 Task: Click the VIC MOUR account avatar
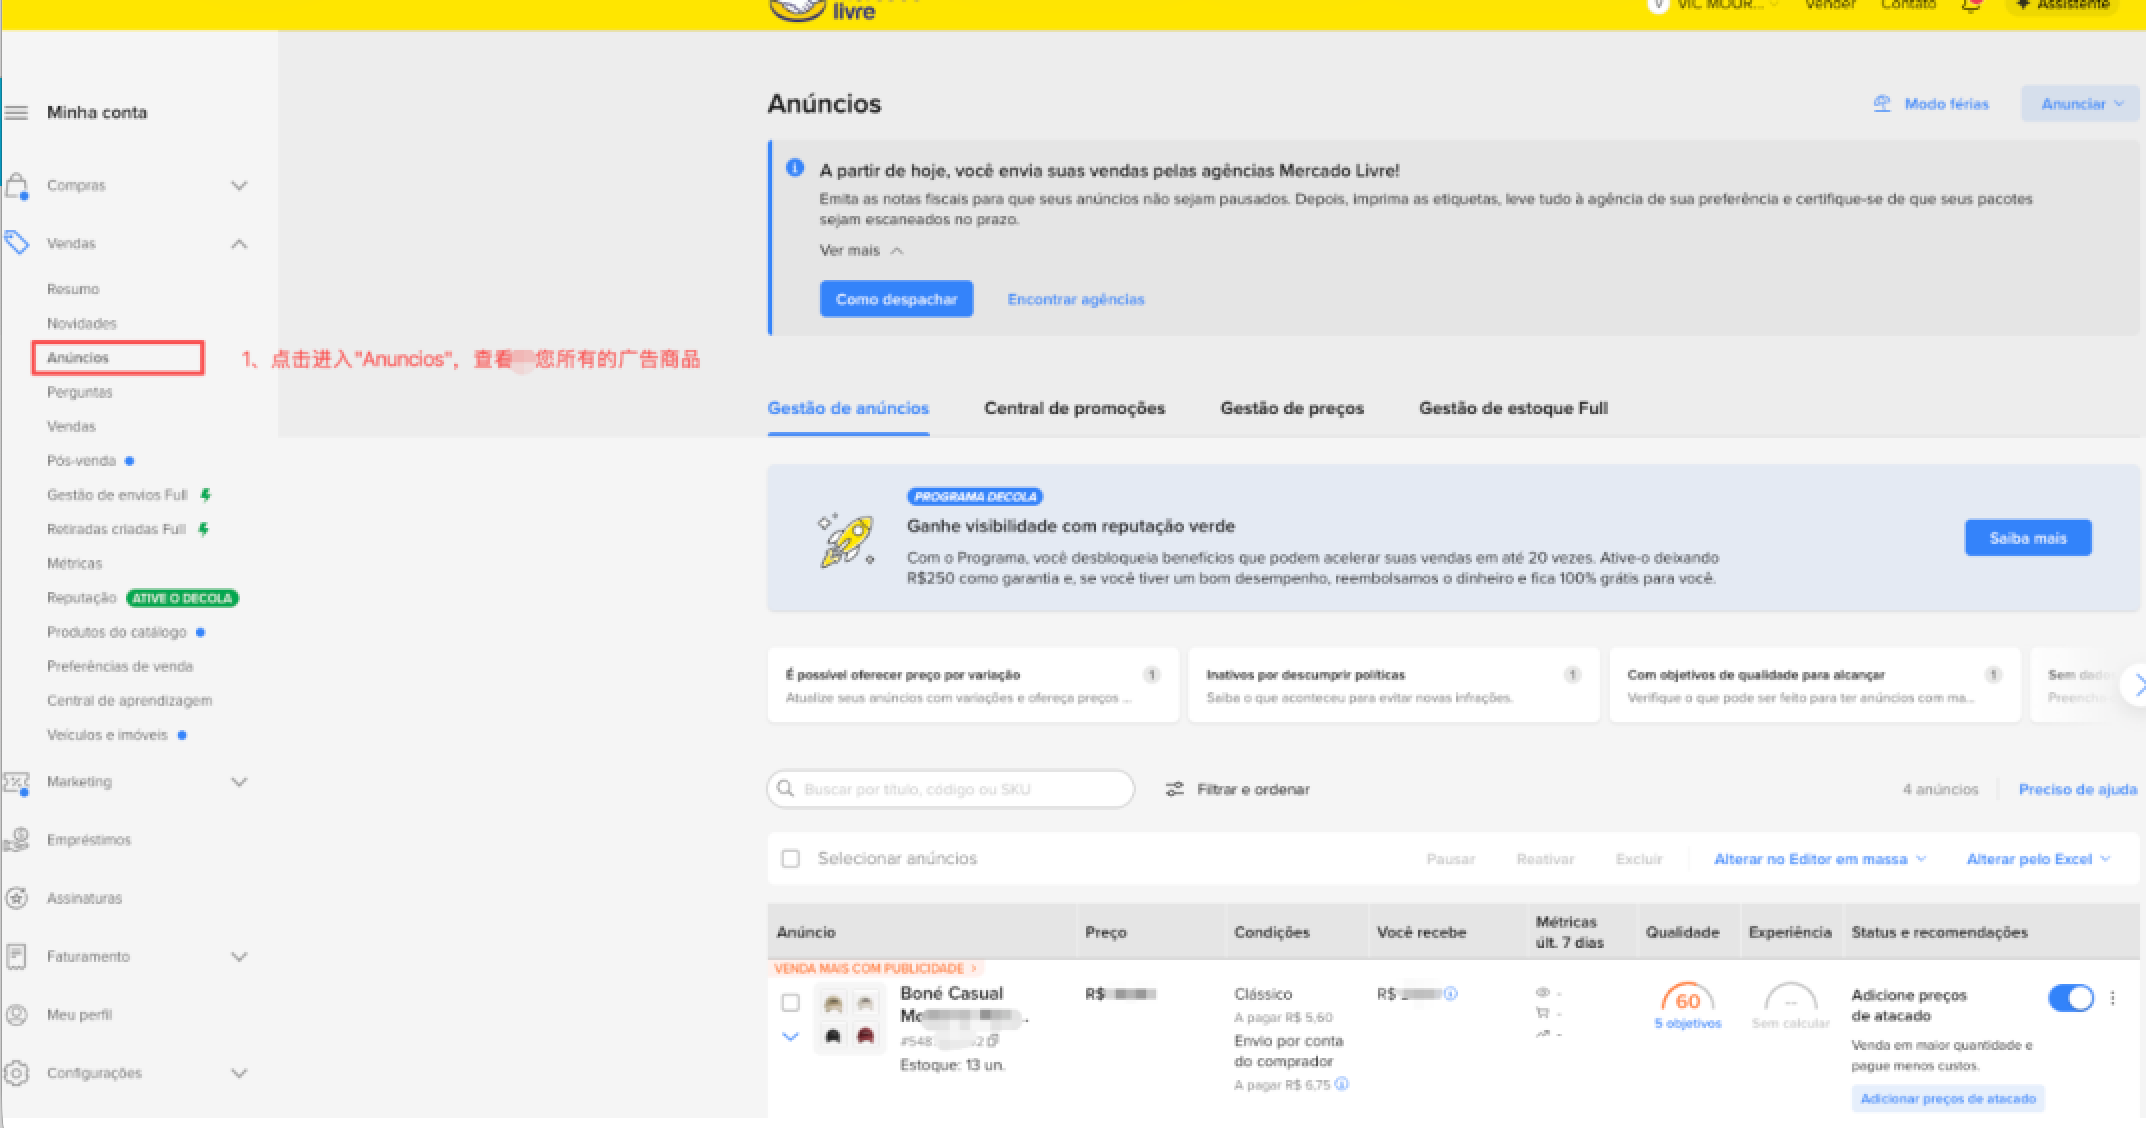[1658, 5]
